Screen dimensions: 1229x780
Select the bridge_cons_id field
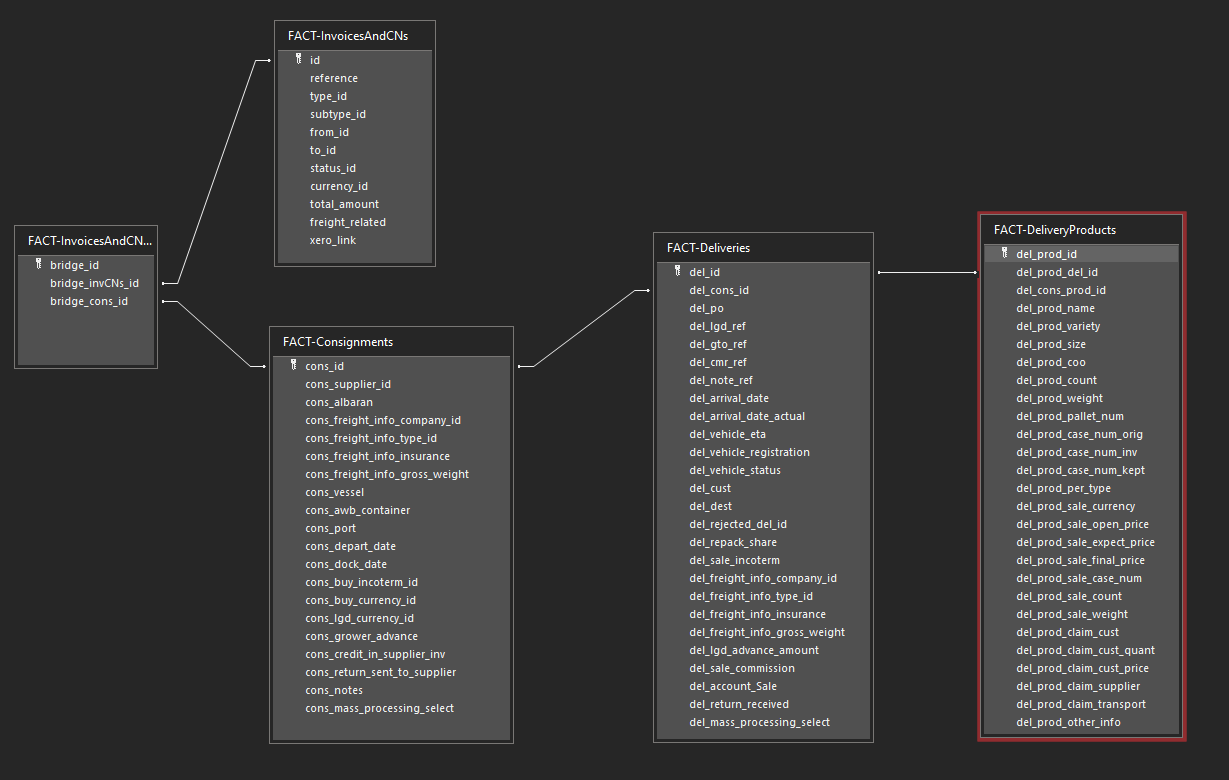(x=87, y=301)
